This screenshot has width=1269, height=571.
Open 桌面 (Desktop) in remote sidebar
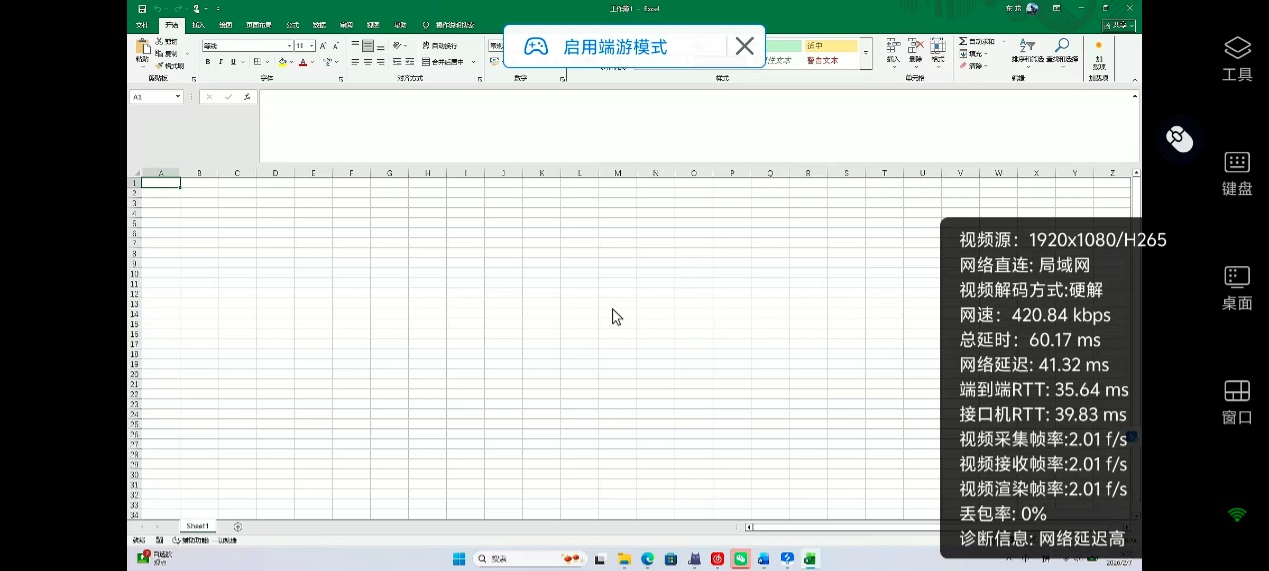(x=1237, y=288)
